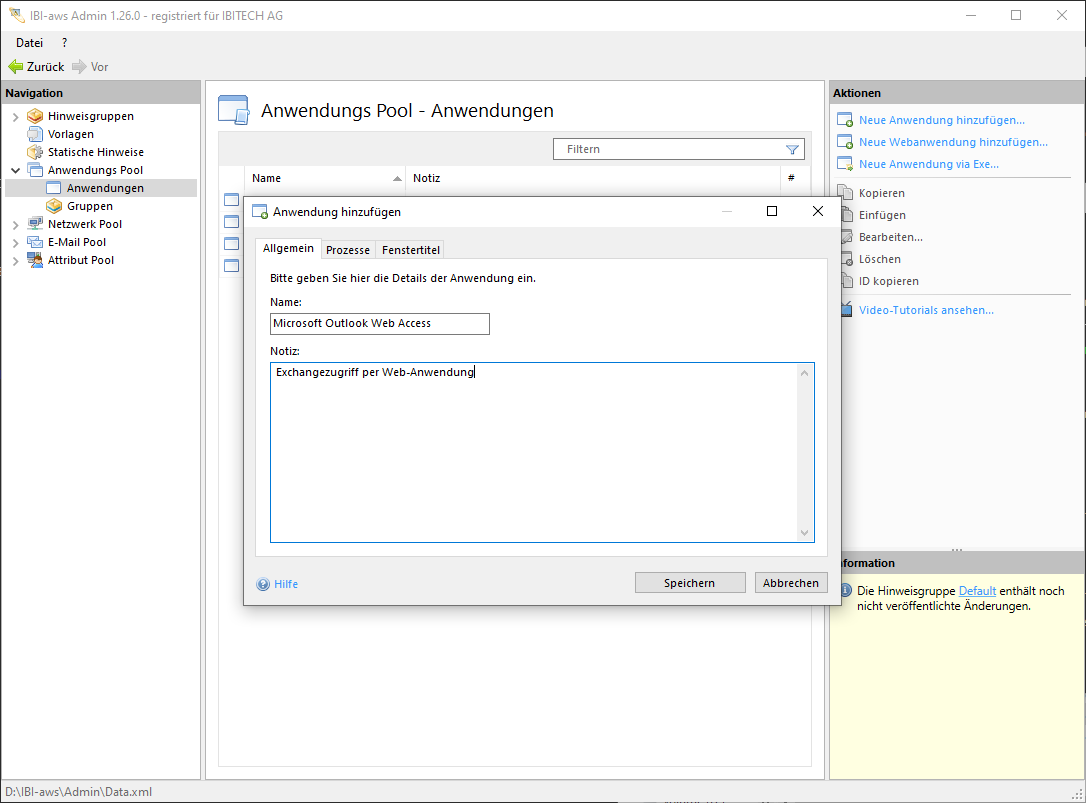Viewport: 1086px width, 803px height.
Task: Collapse the Anwendungs Pool tree node
Action: click(x=15, y=170)
